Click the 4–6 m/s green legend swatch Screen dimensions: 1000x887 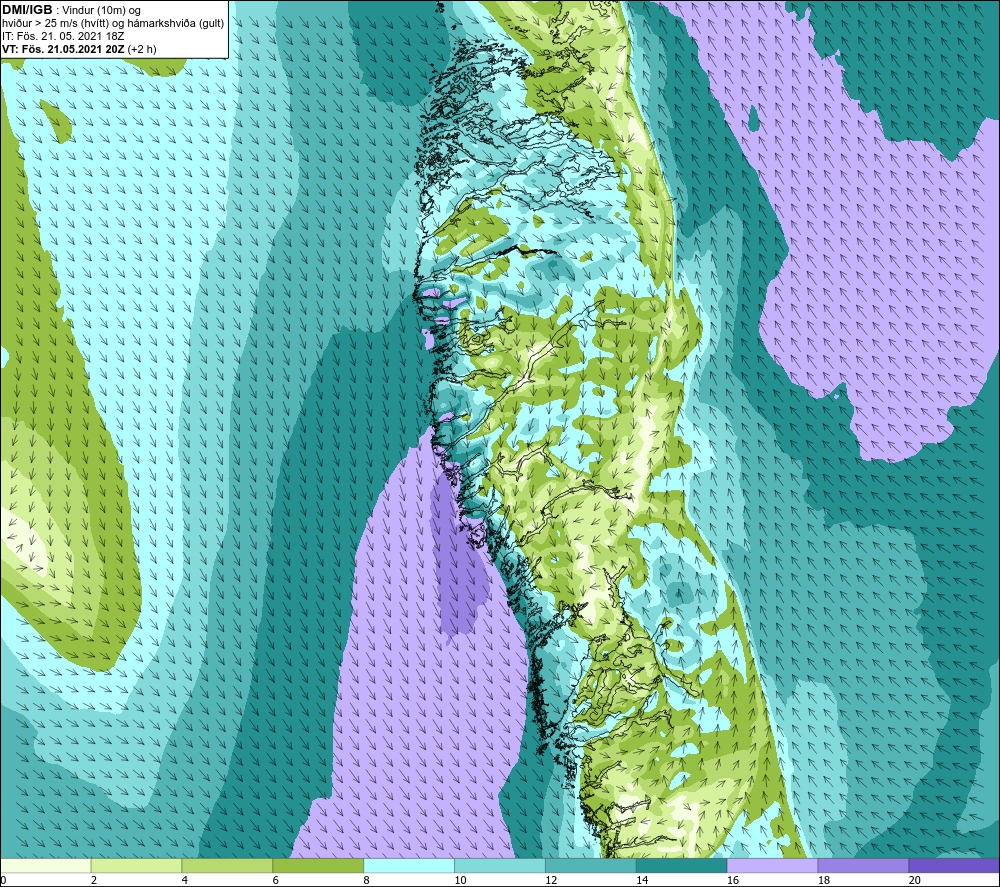pyautogui.click(x=227, y=866)
